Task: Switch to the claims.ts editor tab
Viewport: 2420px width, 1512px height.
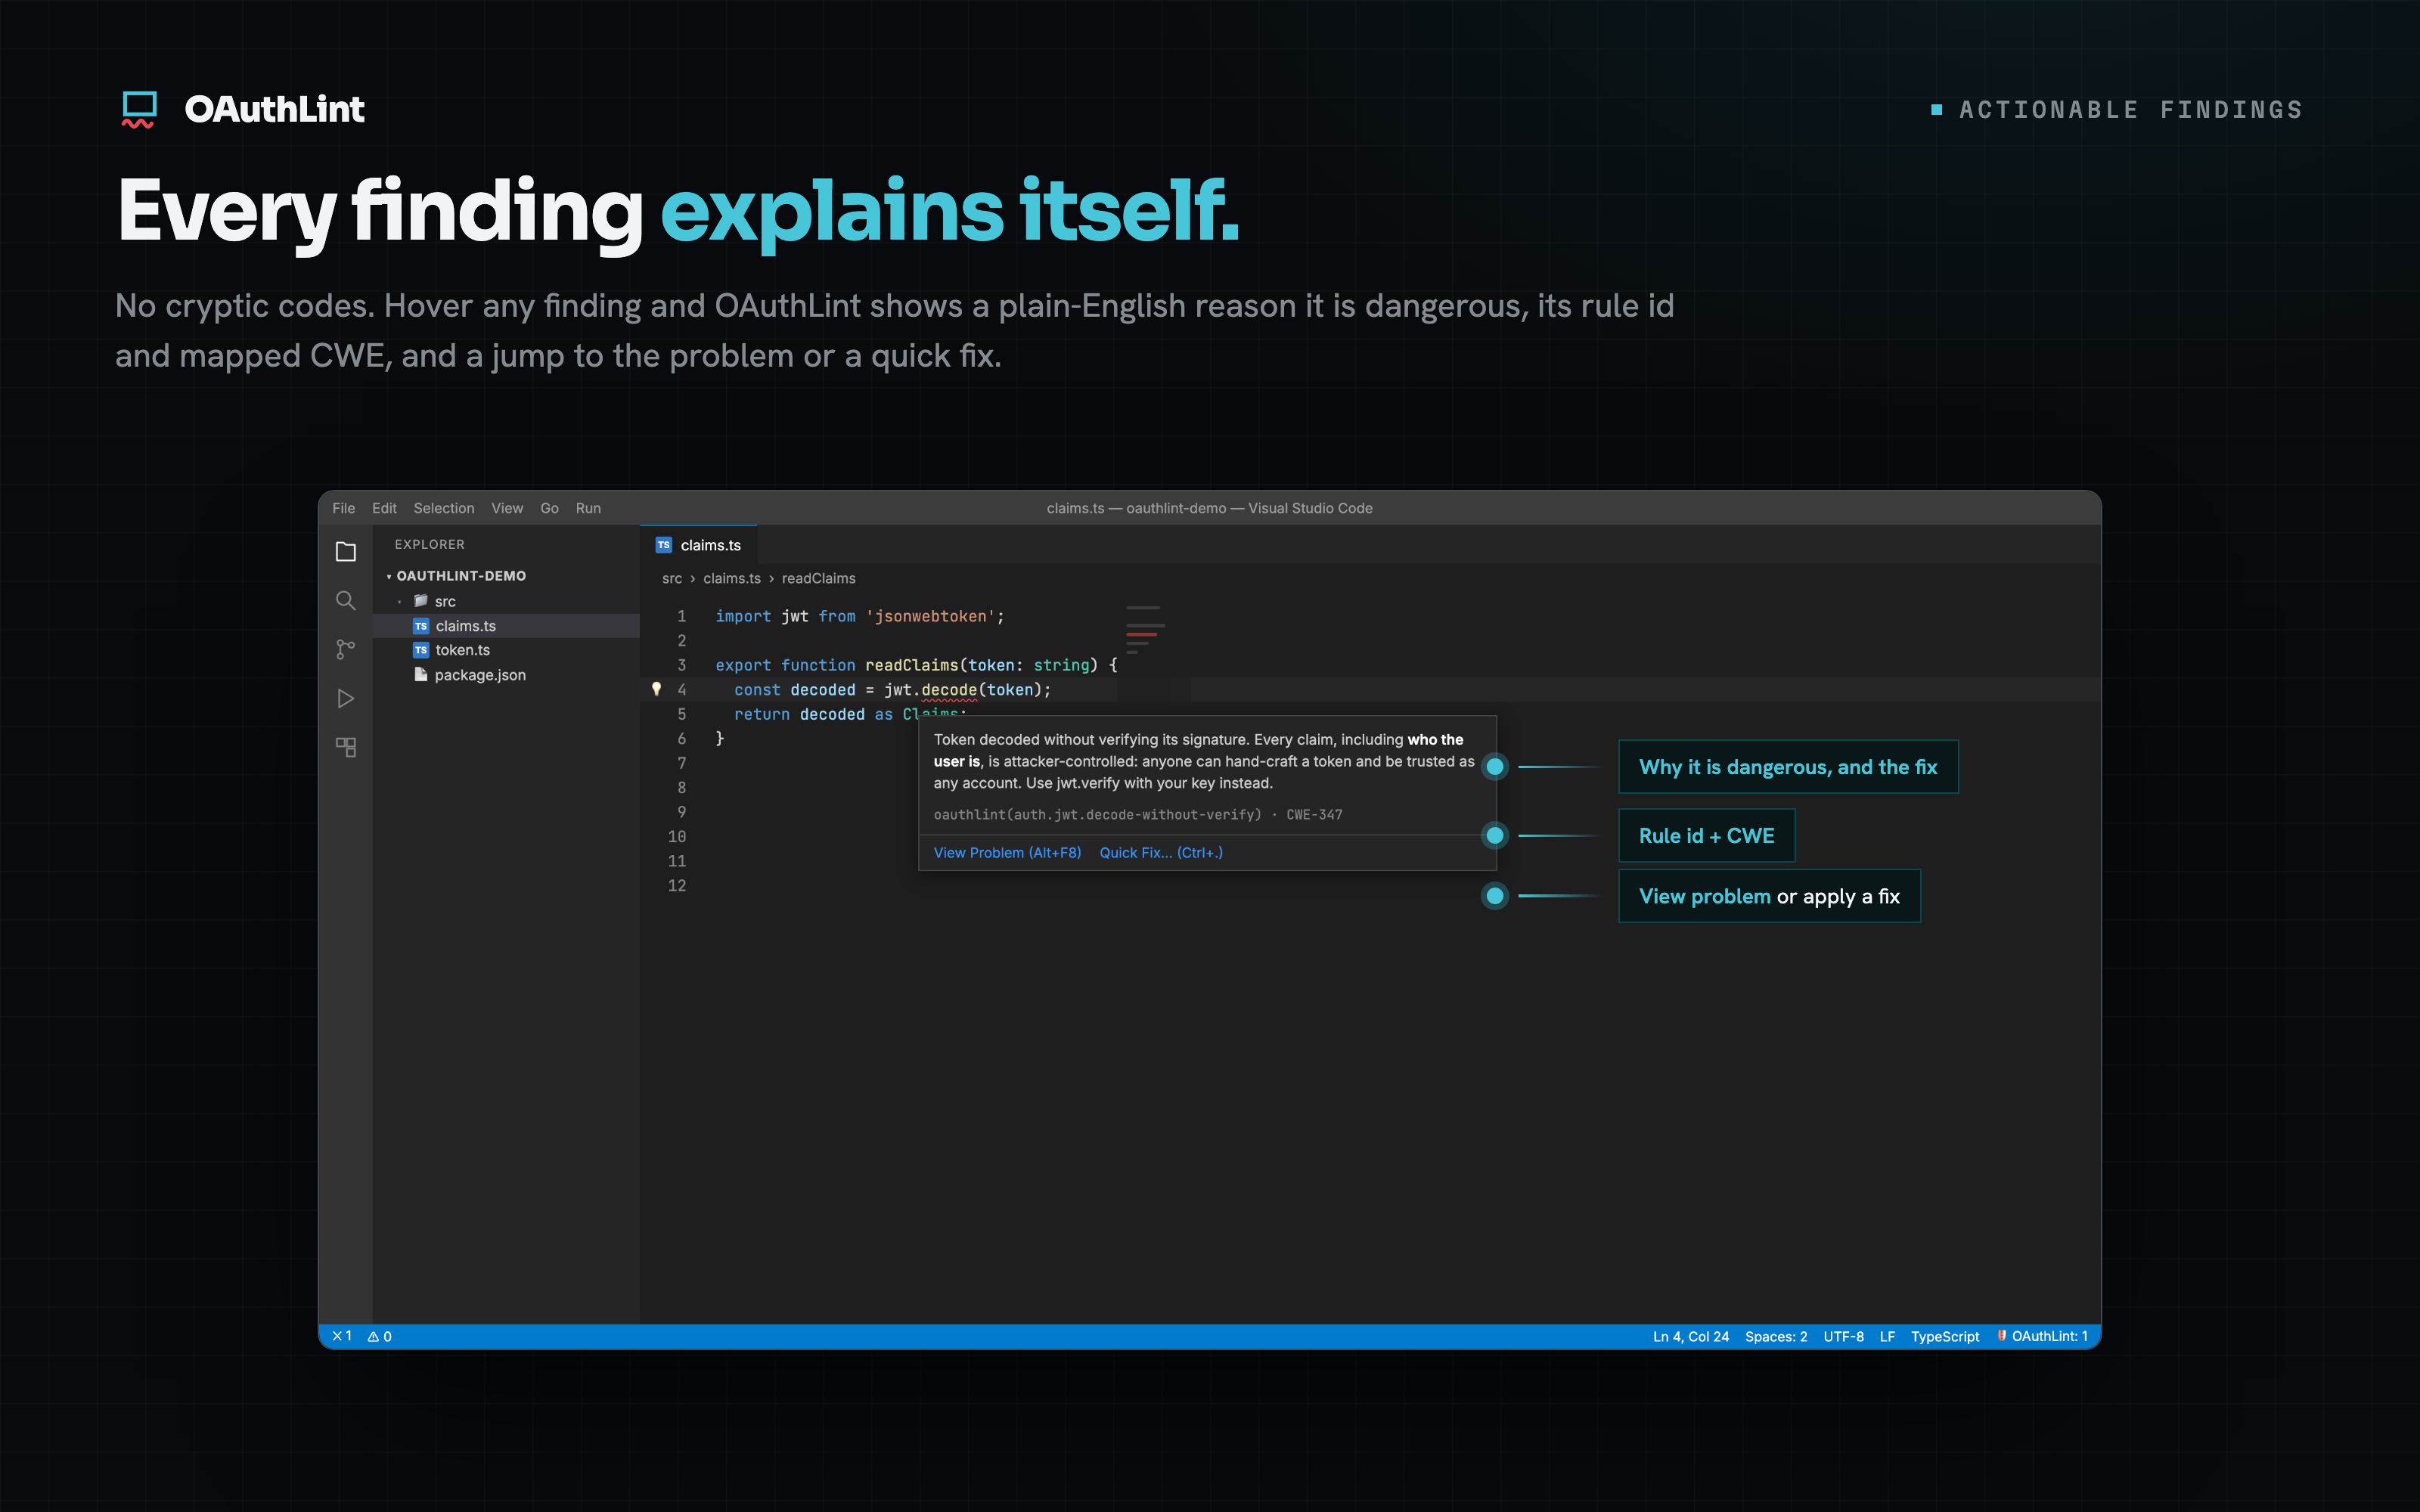Action: (699, 545)
